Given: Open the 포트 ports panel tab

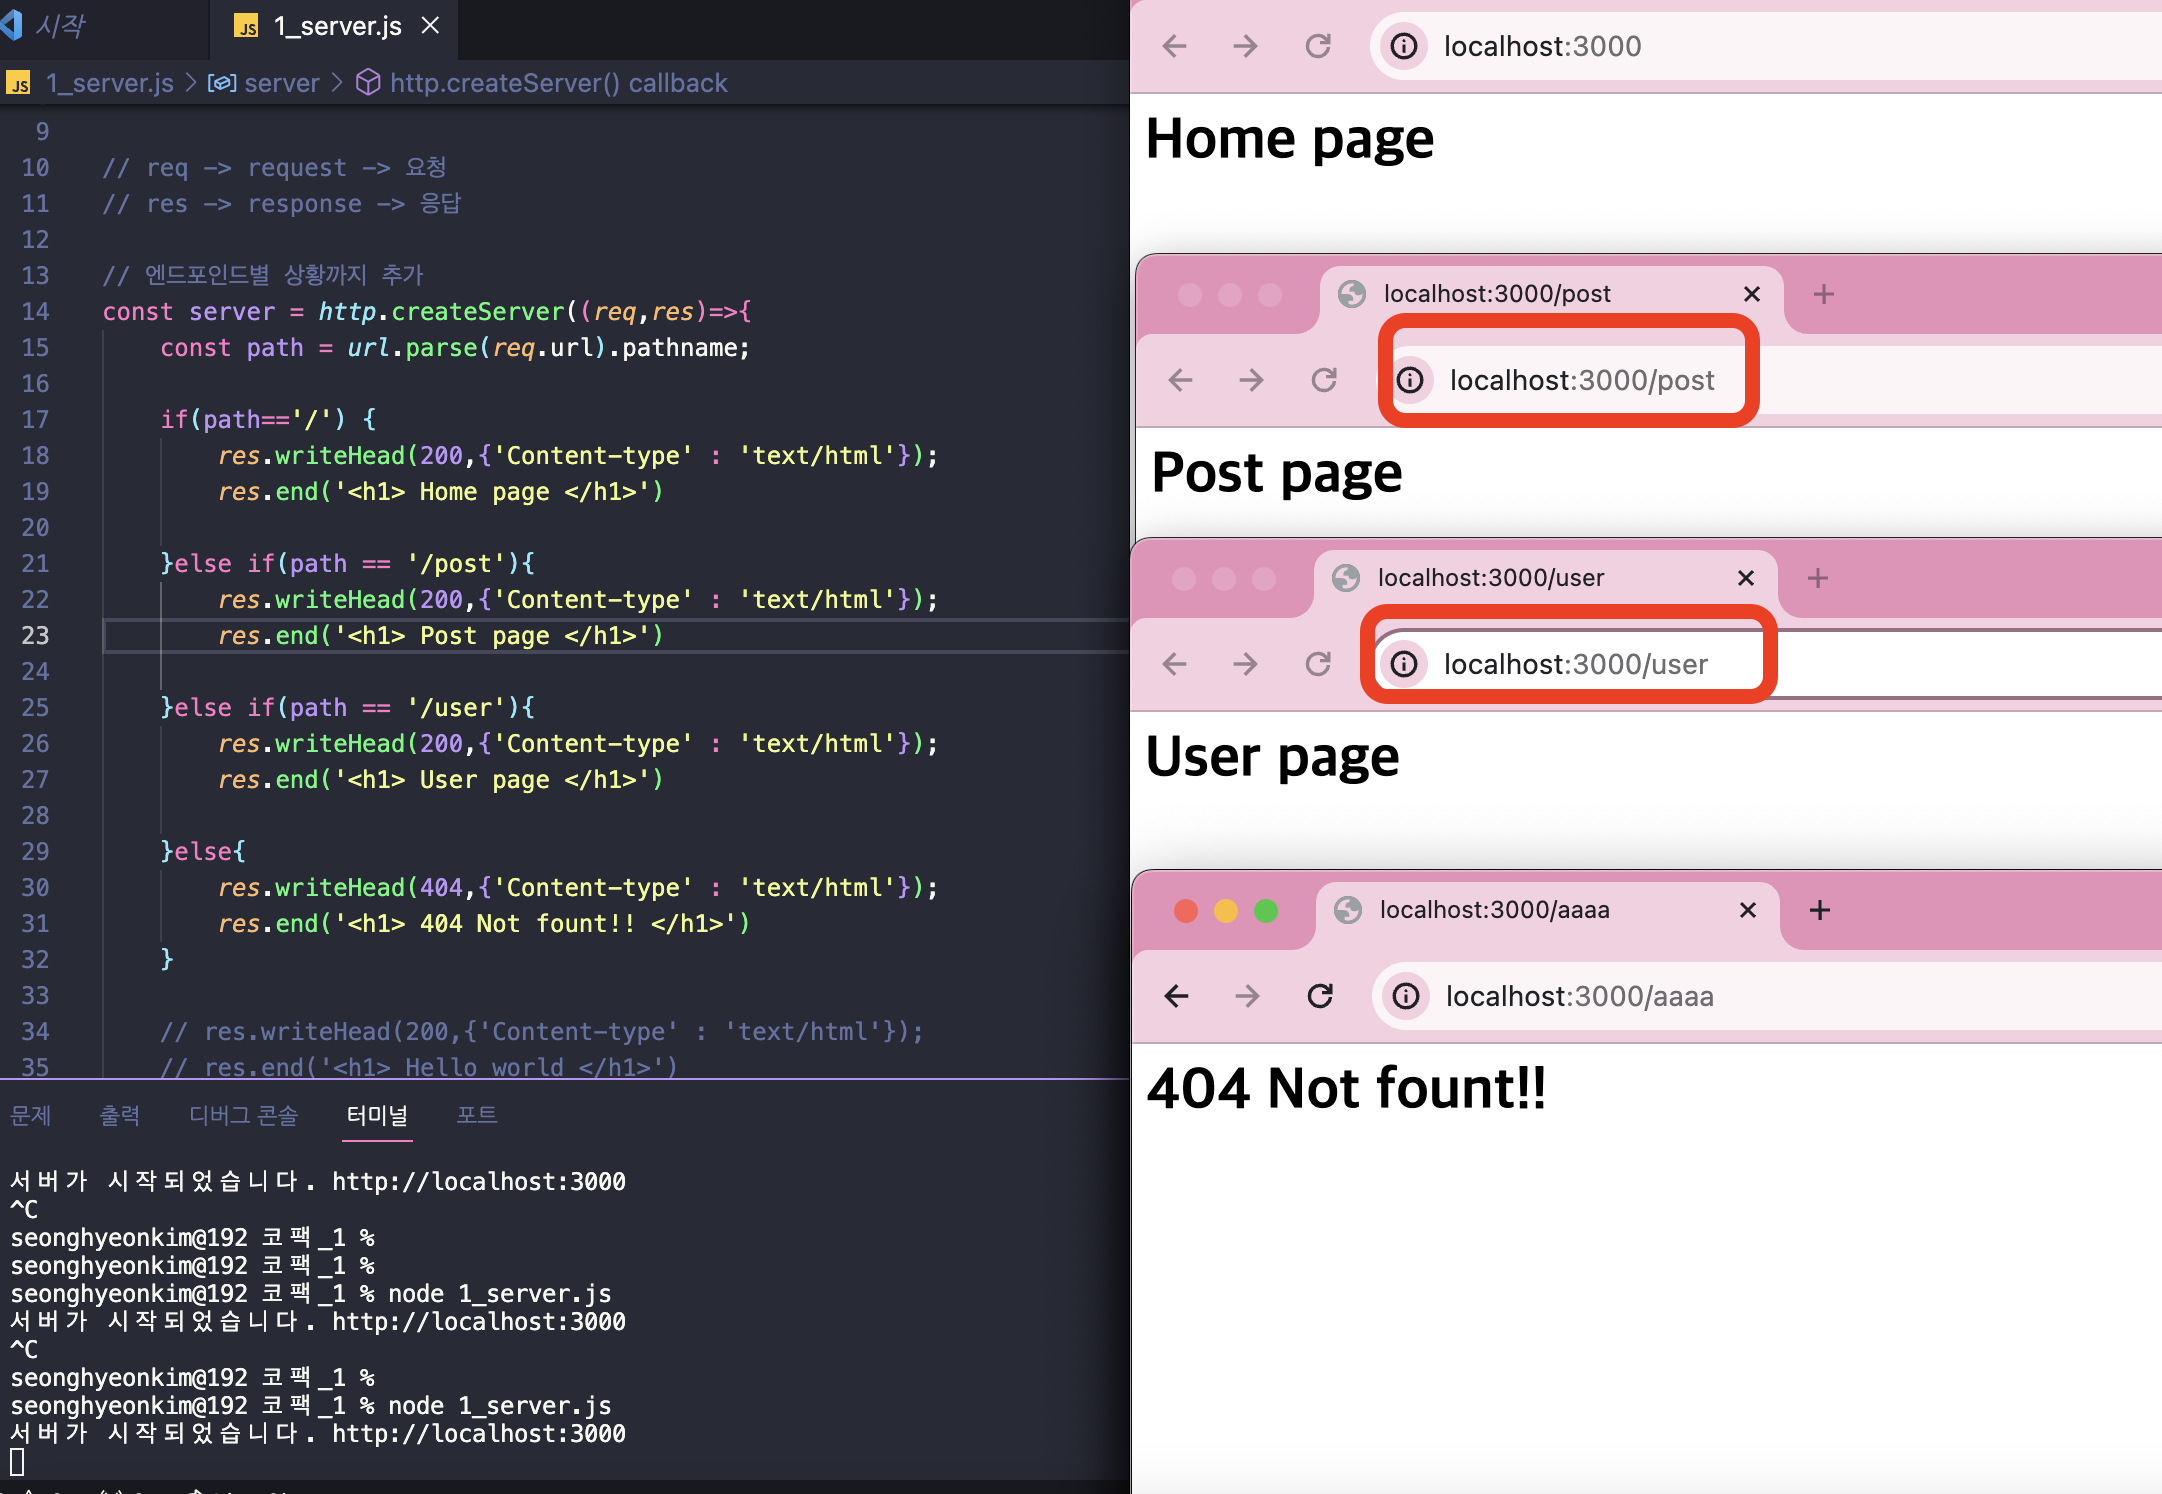Looking at the screenshot, I should pos(476,1115).
